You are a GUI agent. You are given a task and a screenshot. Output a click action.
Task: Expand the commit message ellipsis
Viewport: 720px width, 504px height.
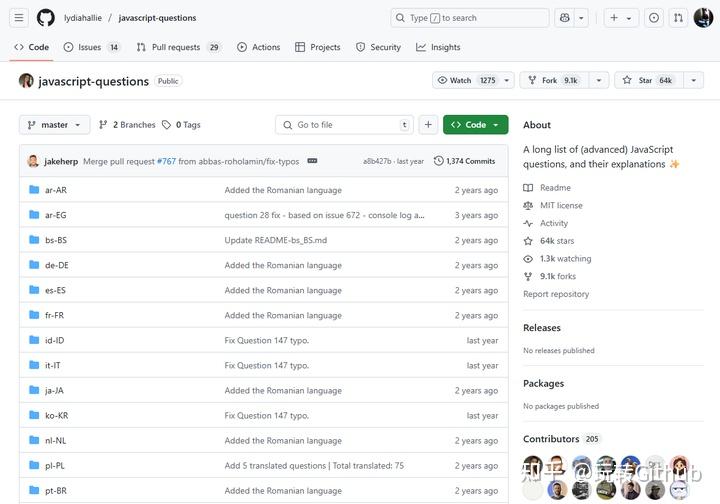point(312,161)
